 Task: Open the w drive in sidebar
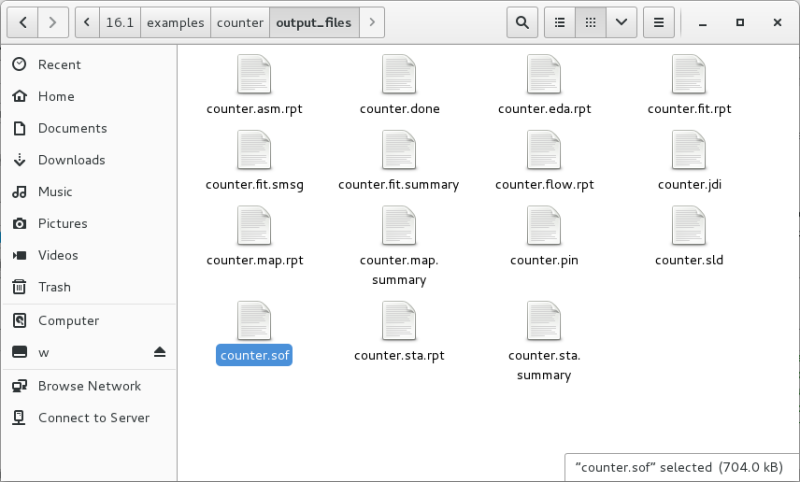click(x=89, y=352)
